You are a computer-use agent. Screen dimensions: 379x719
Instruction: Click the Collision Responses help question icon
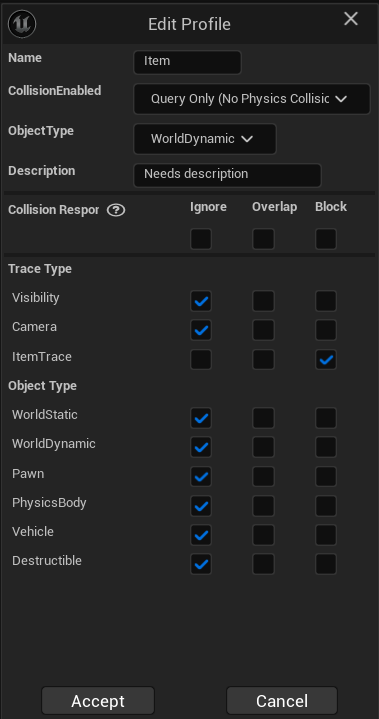pyautogui.click(x=116, y=210)
